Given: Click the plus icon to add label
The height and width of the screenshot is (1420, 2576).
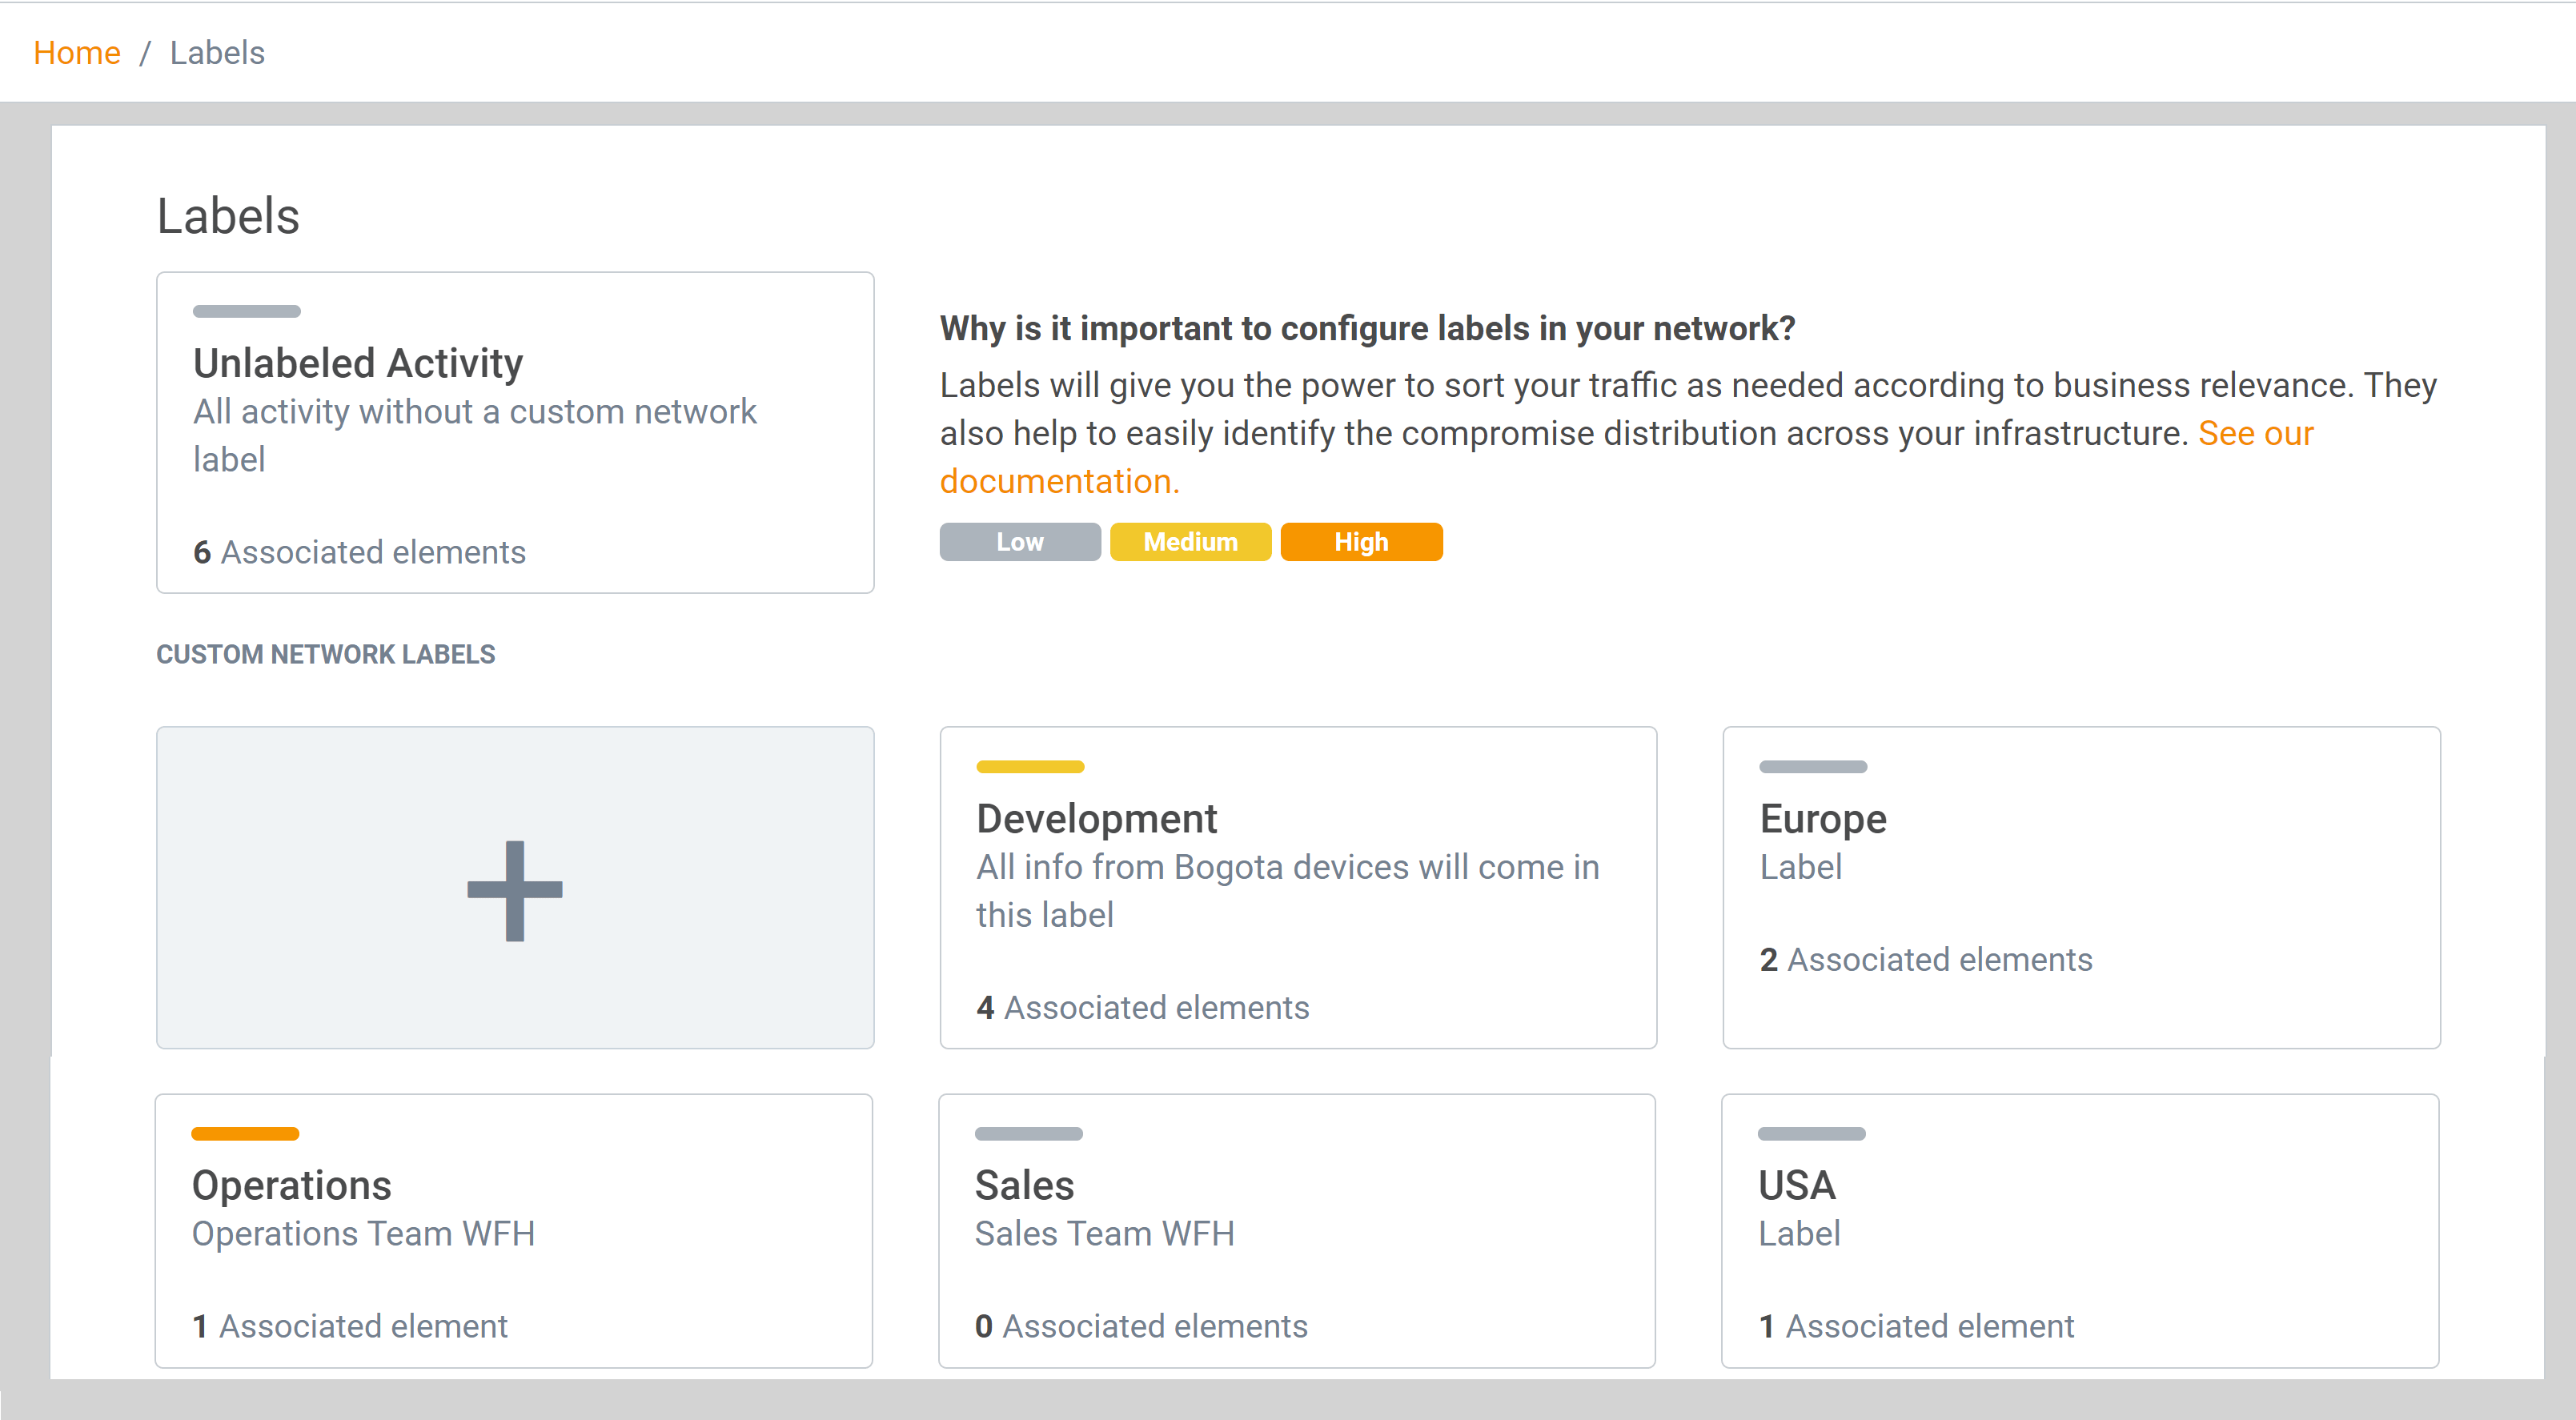Looking at the screenshot, I should [515, 889].
